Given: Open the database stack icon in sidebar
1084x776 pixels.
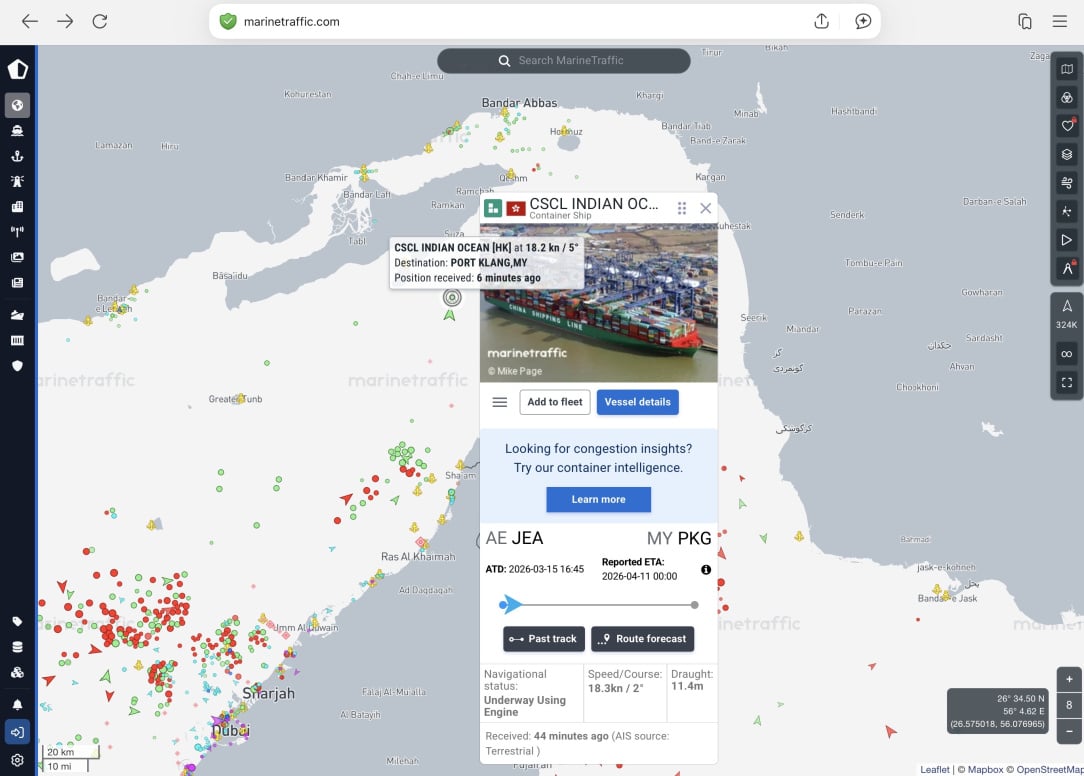Looking at the screenshot, I should point(17,647).
